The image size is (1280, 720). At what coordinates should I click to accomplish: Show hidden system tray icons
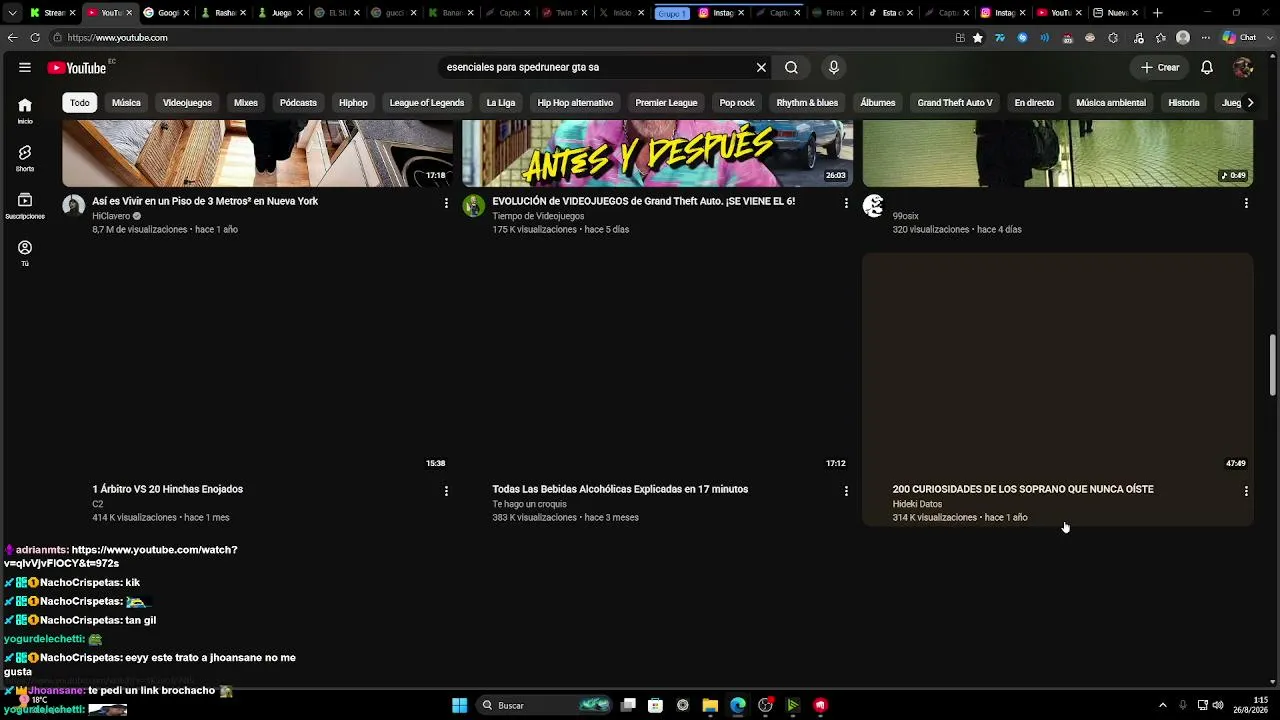[x=1162, y=705]
